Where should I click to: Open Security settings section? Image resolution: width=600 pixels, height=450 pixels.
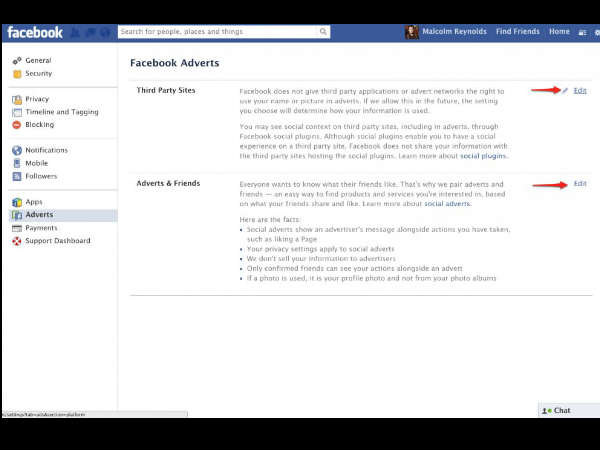pyautogui.click(x=38, y=73)
